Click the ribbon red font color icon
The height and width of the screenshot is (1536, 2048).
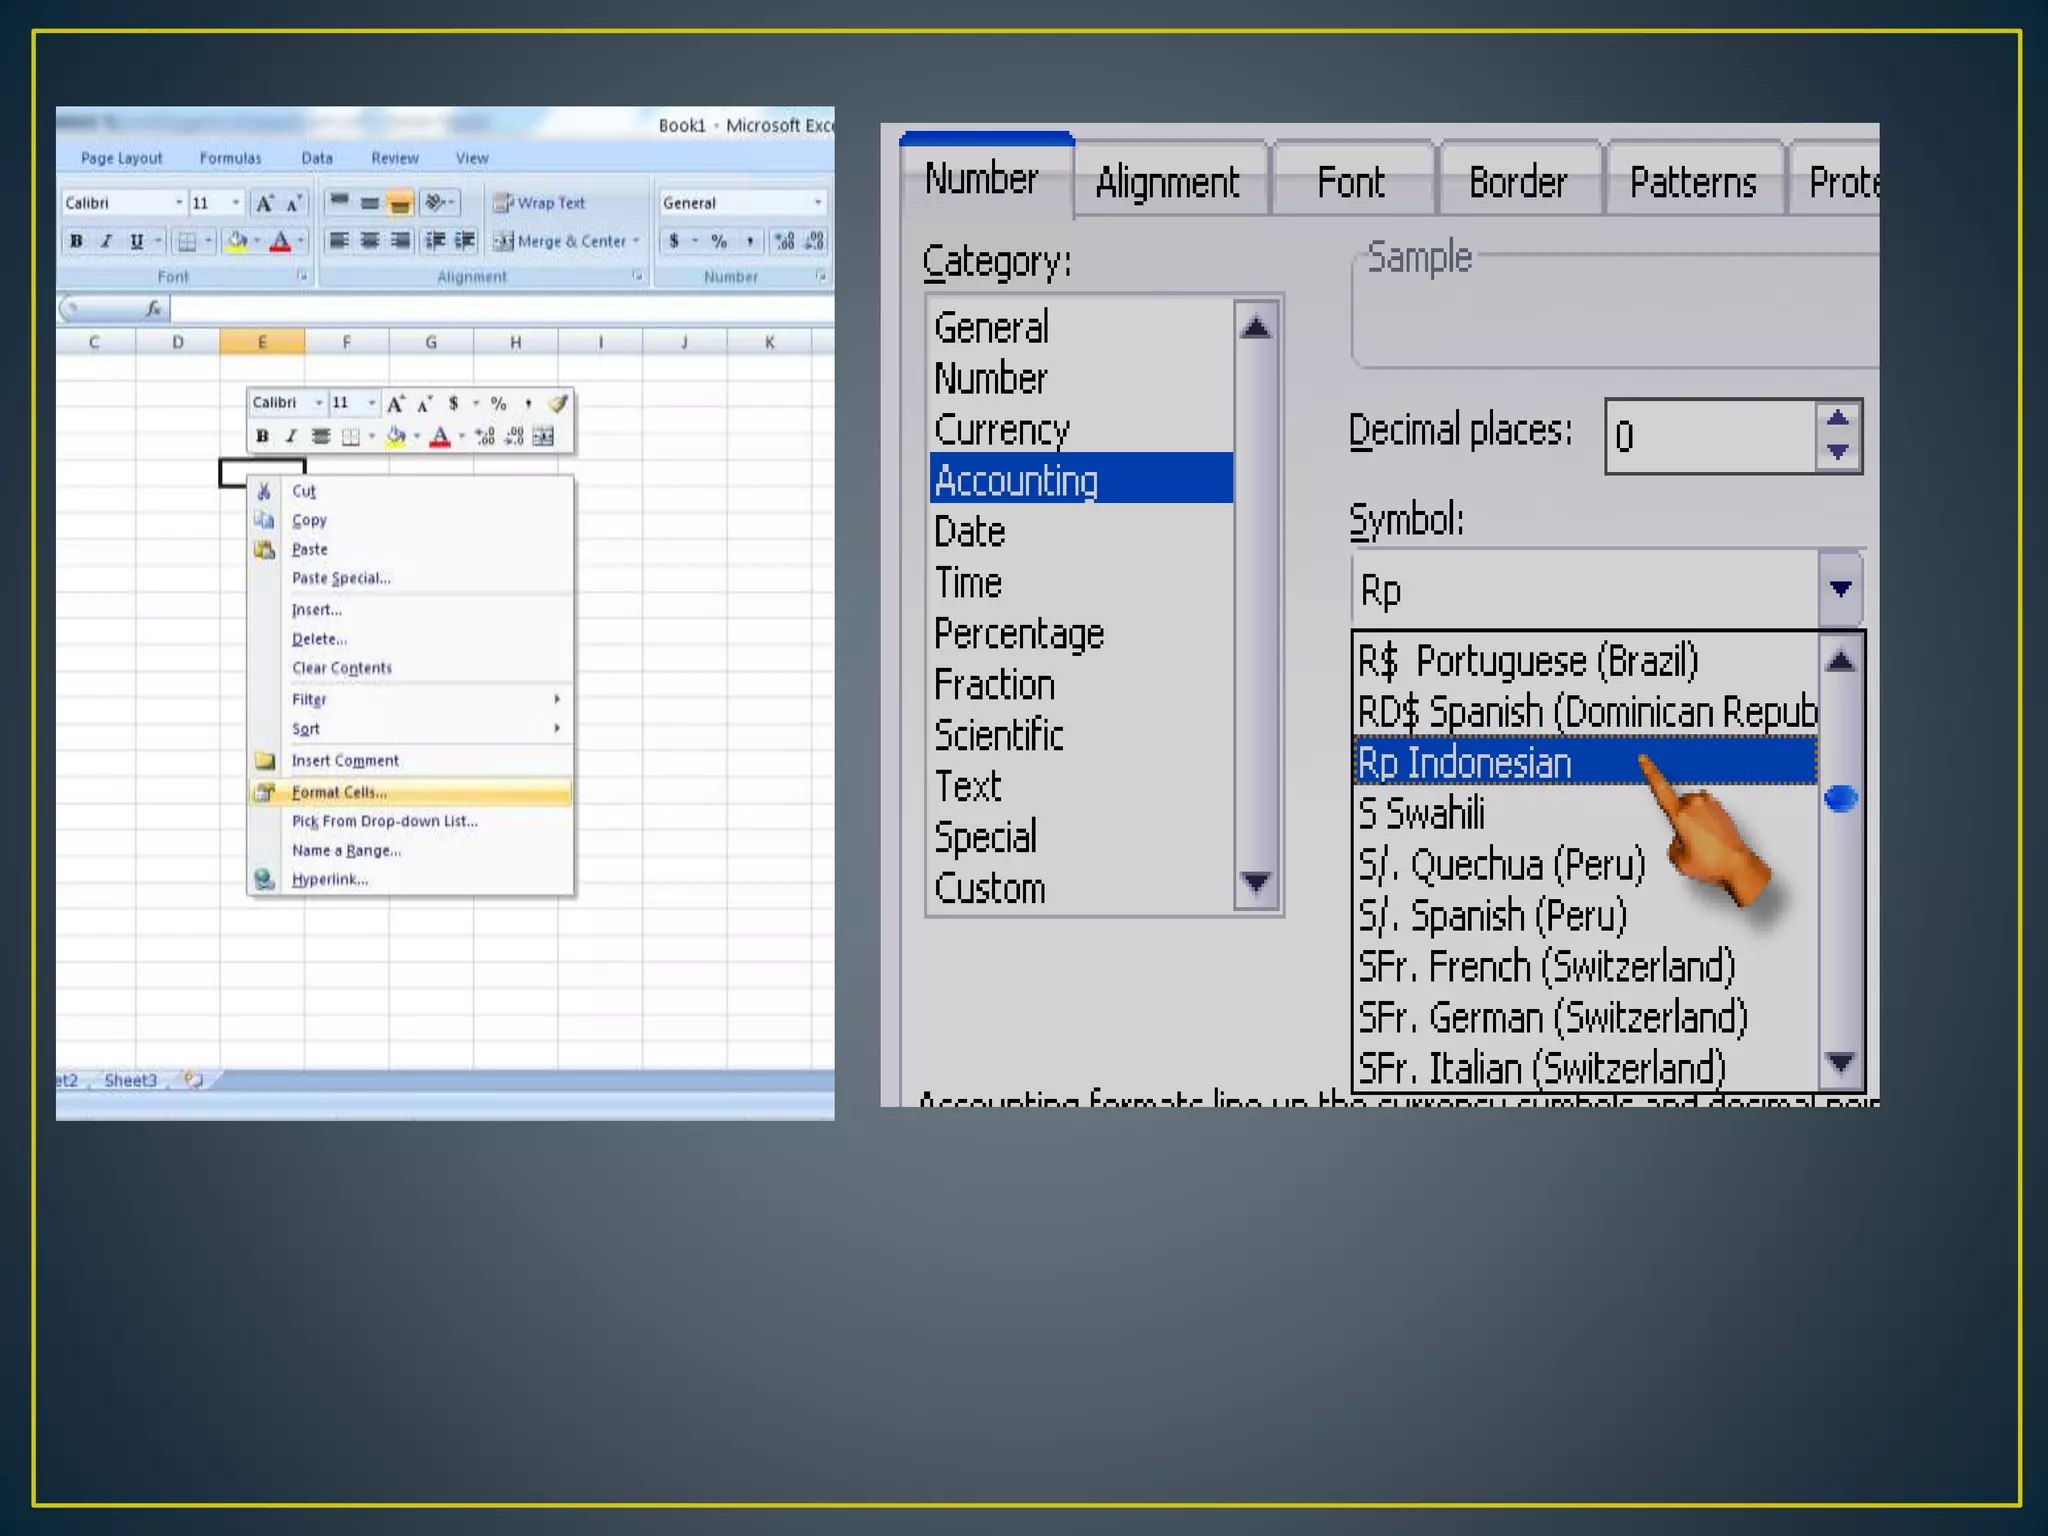[x=280, y=241]
